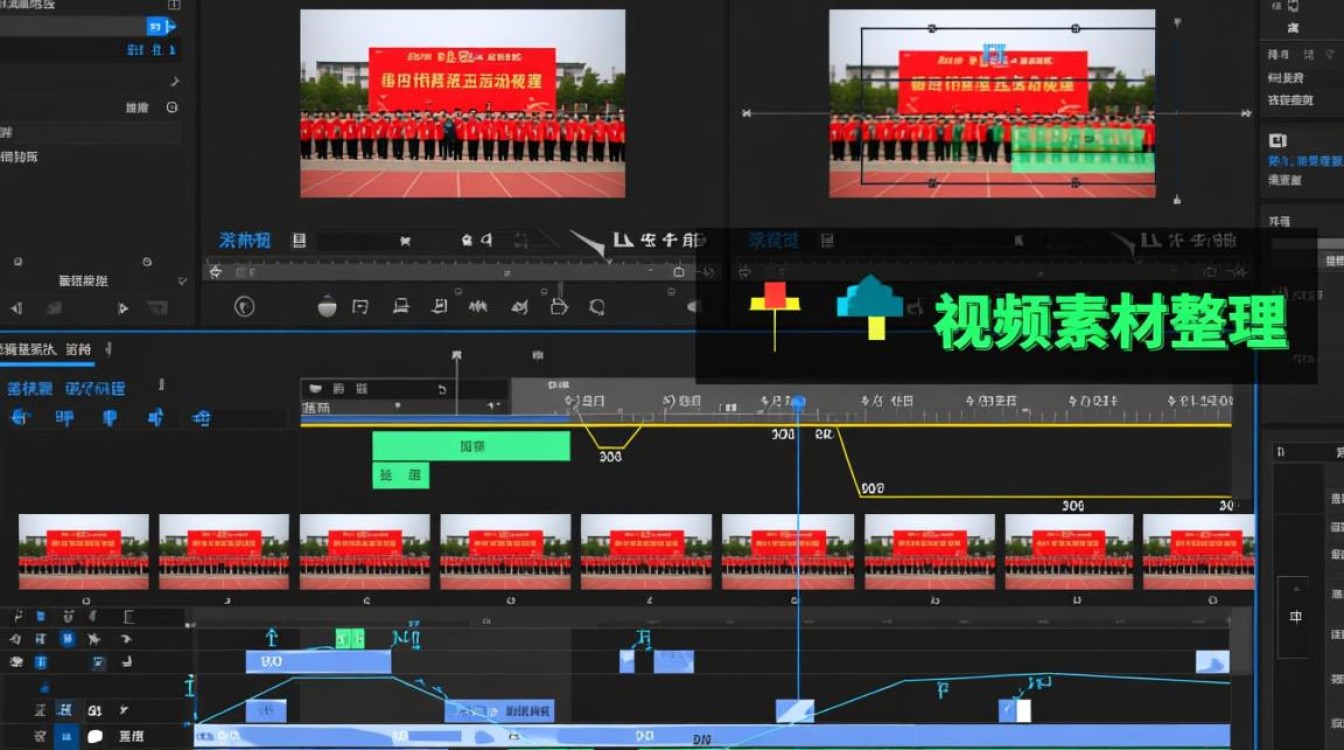The height and width of the screenshot is (750, 1344).
Task: Click the source monitor preview image
Action: pyautogui.click(x=463, y=103)
